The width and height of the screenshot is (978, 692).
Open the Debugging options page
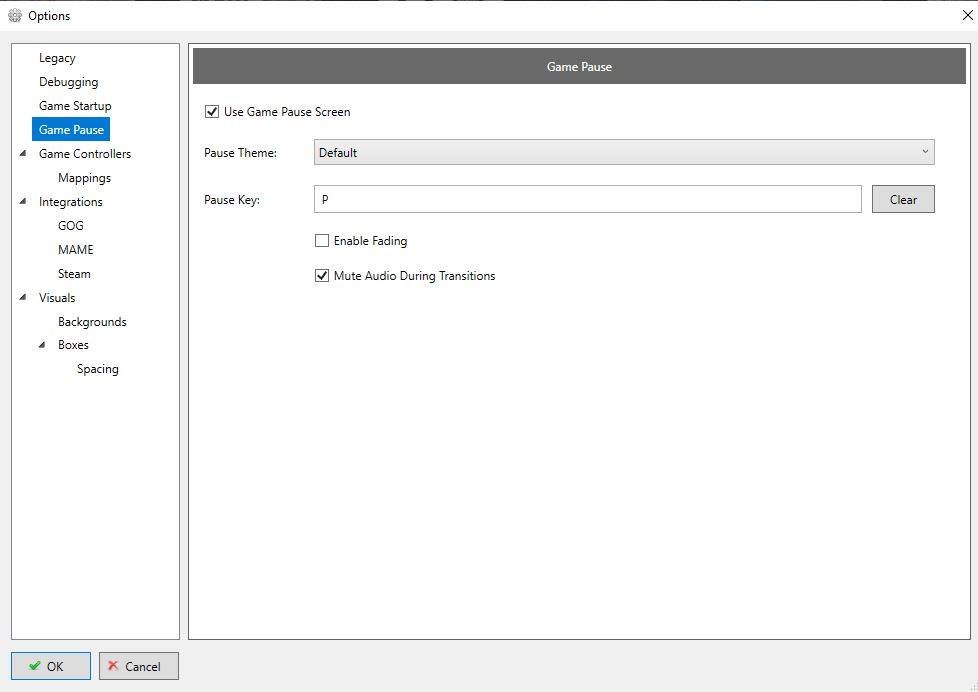(69, 82)
